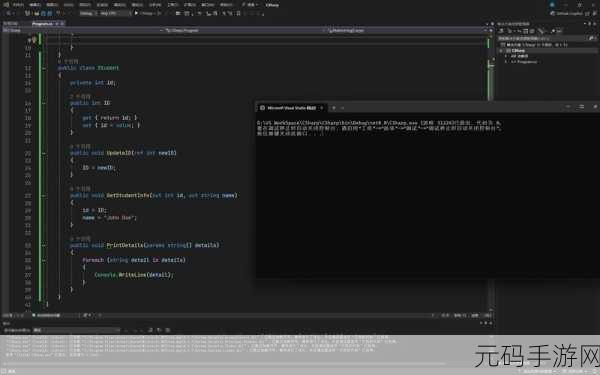Expand the dependencies node in Solution Explorer
Viewport: 600px width, 375px height.
point(506,56)
